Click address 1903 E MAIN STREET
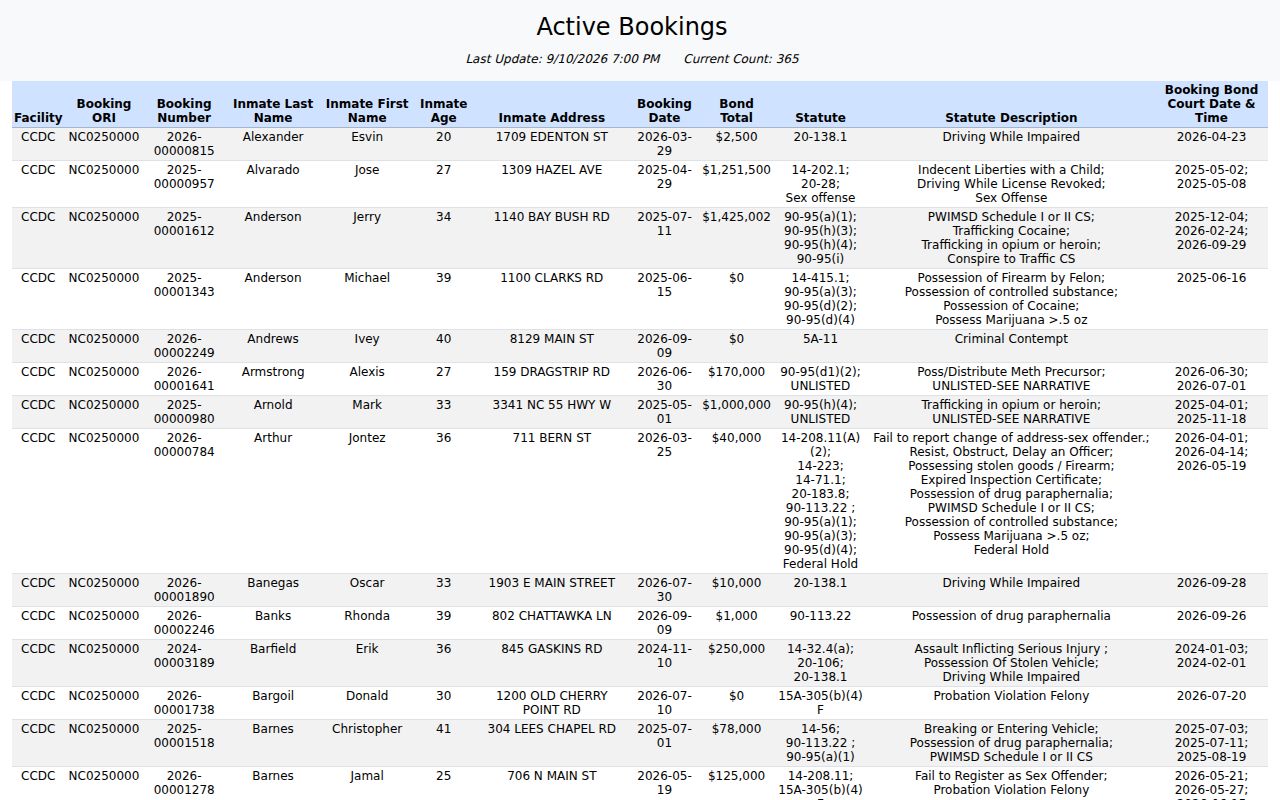1280x800 pixels. click(x=552, y=583)
